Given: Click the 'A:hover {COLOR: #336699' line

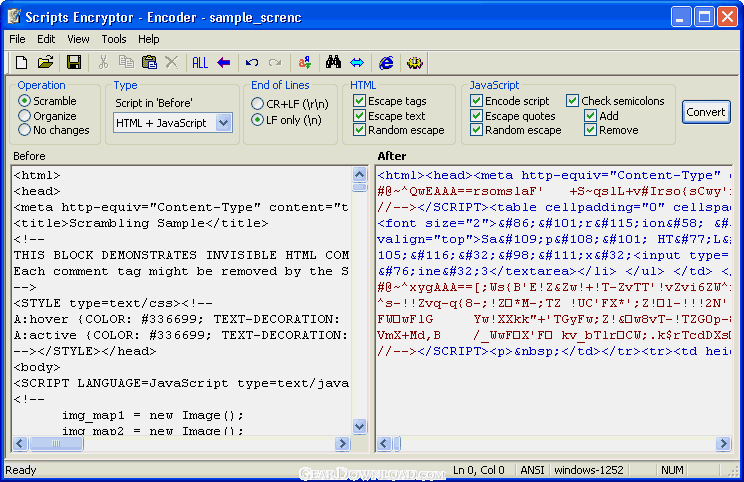Looking at the screenshot, I should coord(177,319).
